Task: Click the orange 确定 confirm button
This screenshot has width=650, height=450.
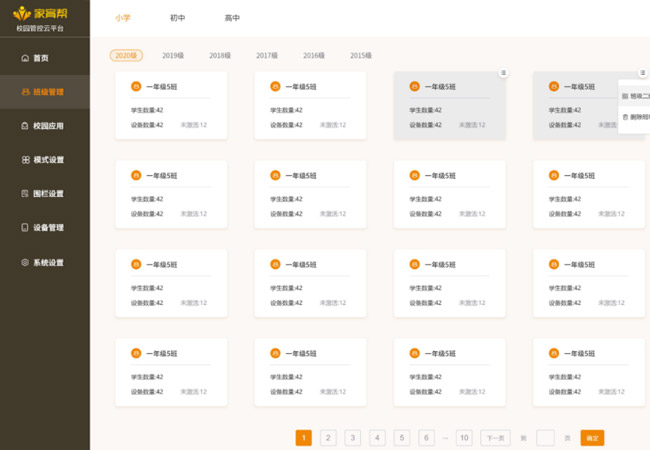Action: pos(592,438)
